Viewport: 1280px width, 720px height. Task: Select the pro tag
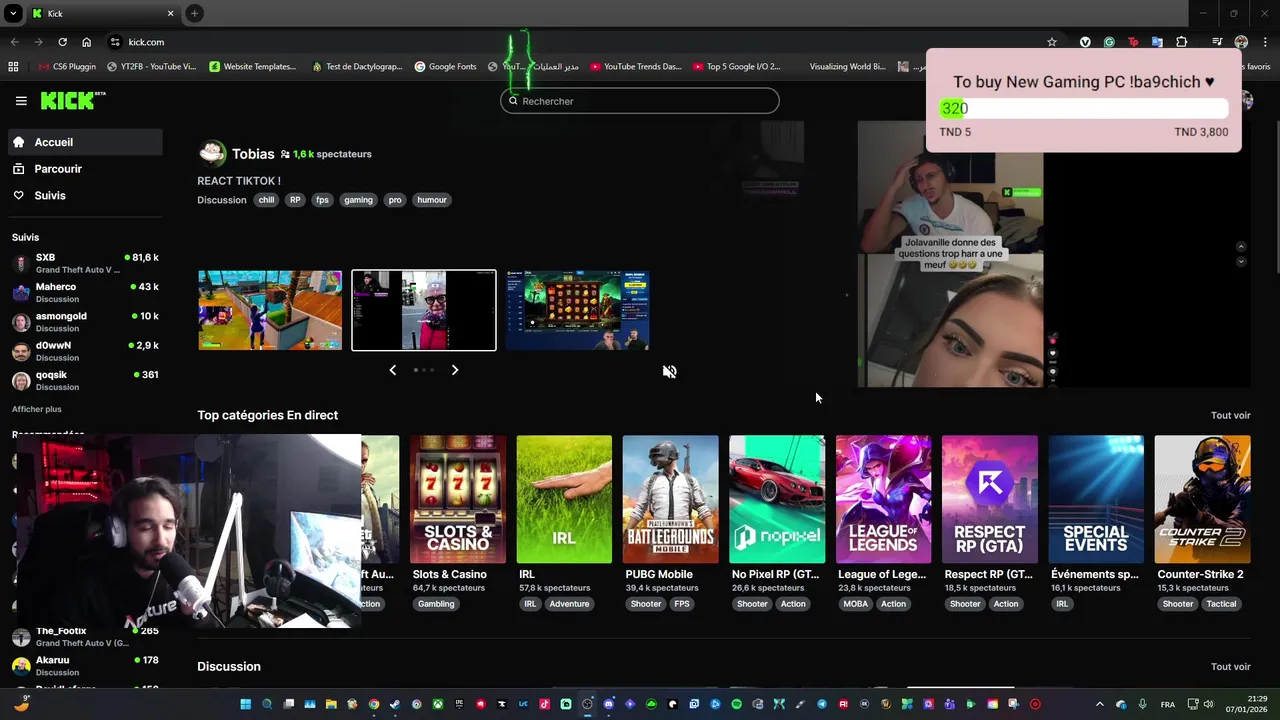point(395,200)
